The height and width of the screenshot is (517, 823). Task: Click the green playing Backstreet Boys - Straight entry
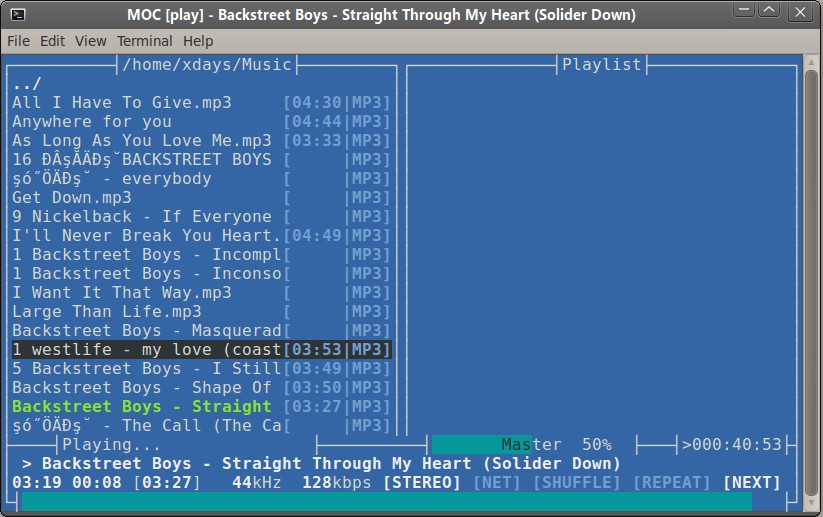coord(141,406)
